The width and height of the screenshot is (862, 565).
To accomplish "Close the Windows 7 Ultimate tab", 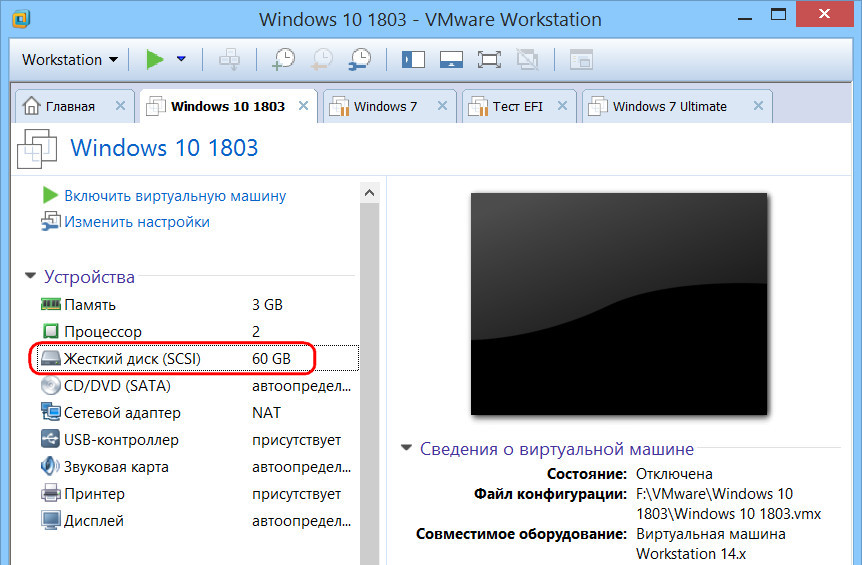I will point(759,106).
